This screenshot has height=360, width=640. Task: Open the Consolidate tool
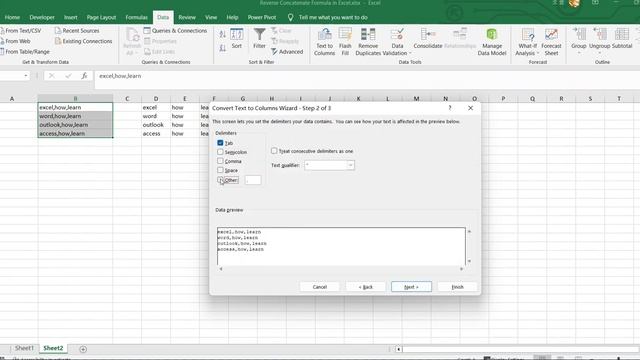[428, 39]
